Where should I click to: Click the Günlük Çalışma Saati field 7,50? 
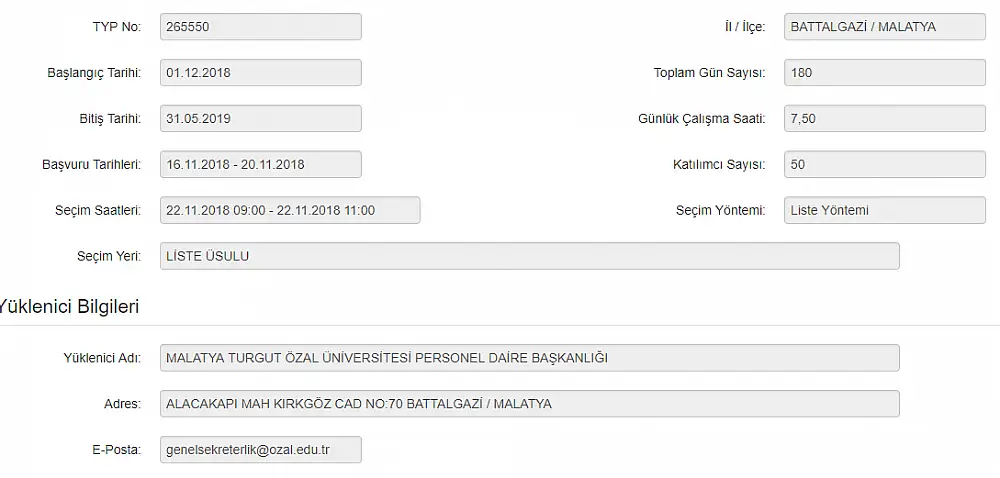coord(885,119)
